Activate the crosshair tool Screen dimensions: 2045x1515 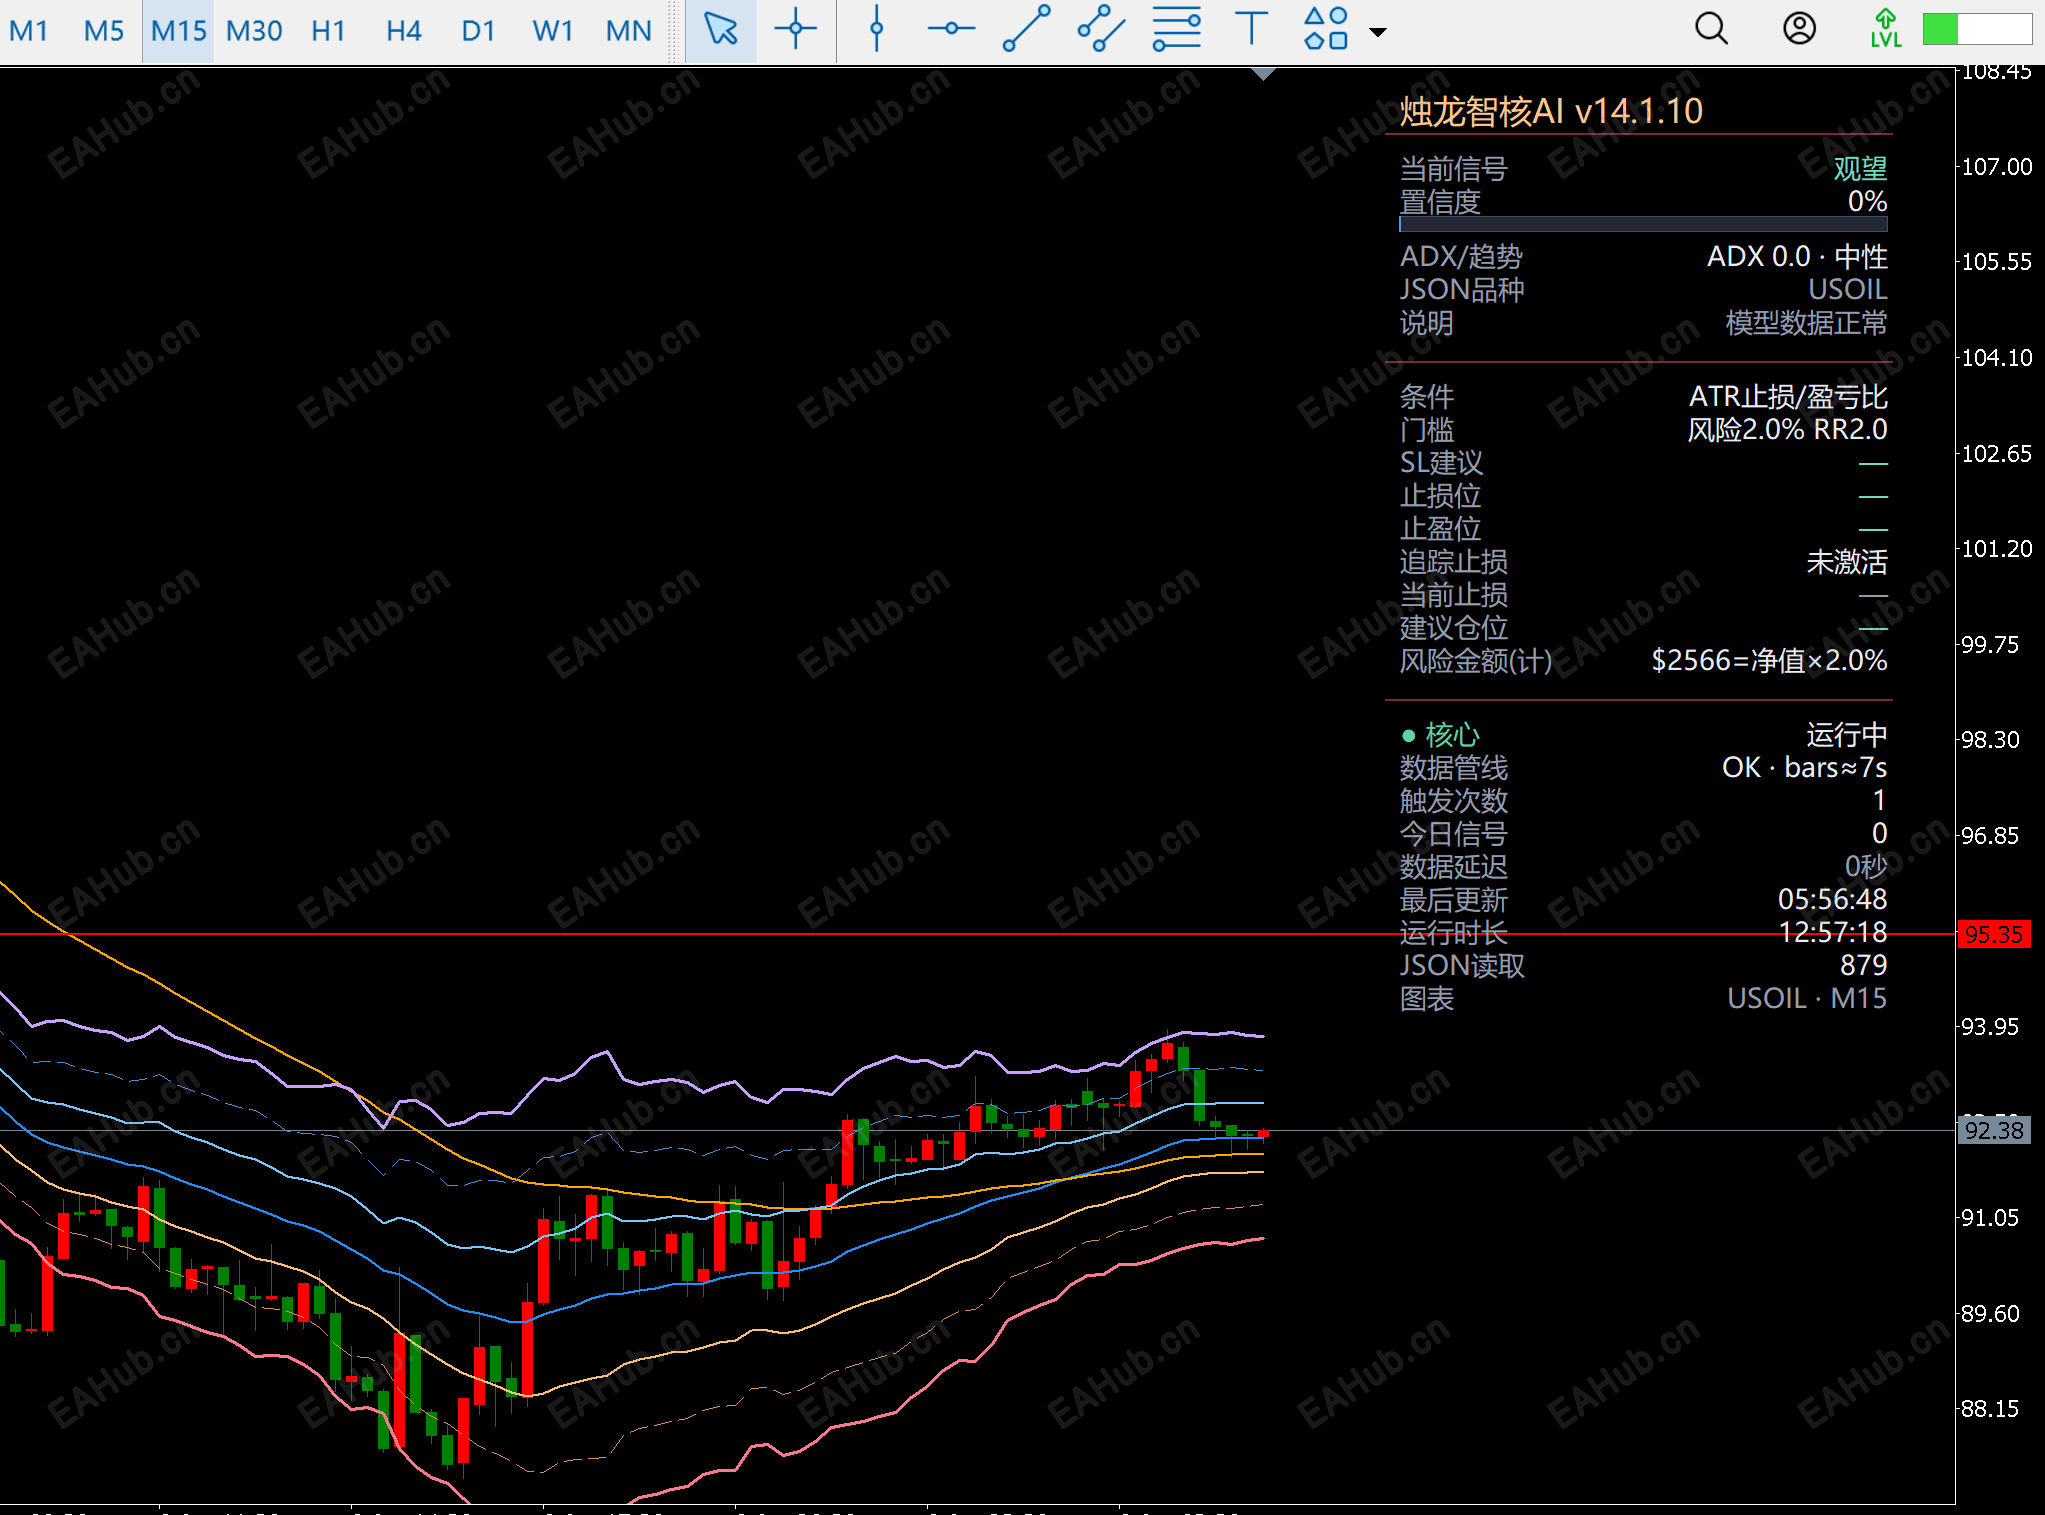[796, 30]
